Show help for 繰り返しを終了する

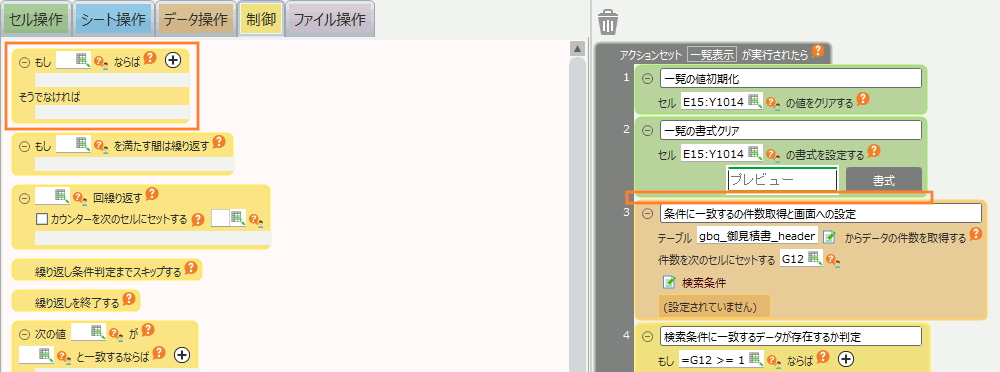pyautogui.click(x=129, y=299)
